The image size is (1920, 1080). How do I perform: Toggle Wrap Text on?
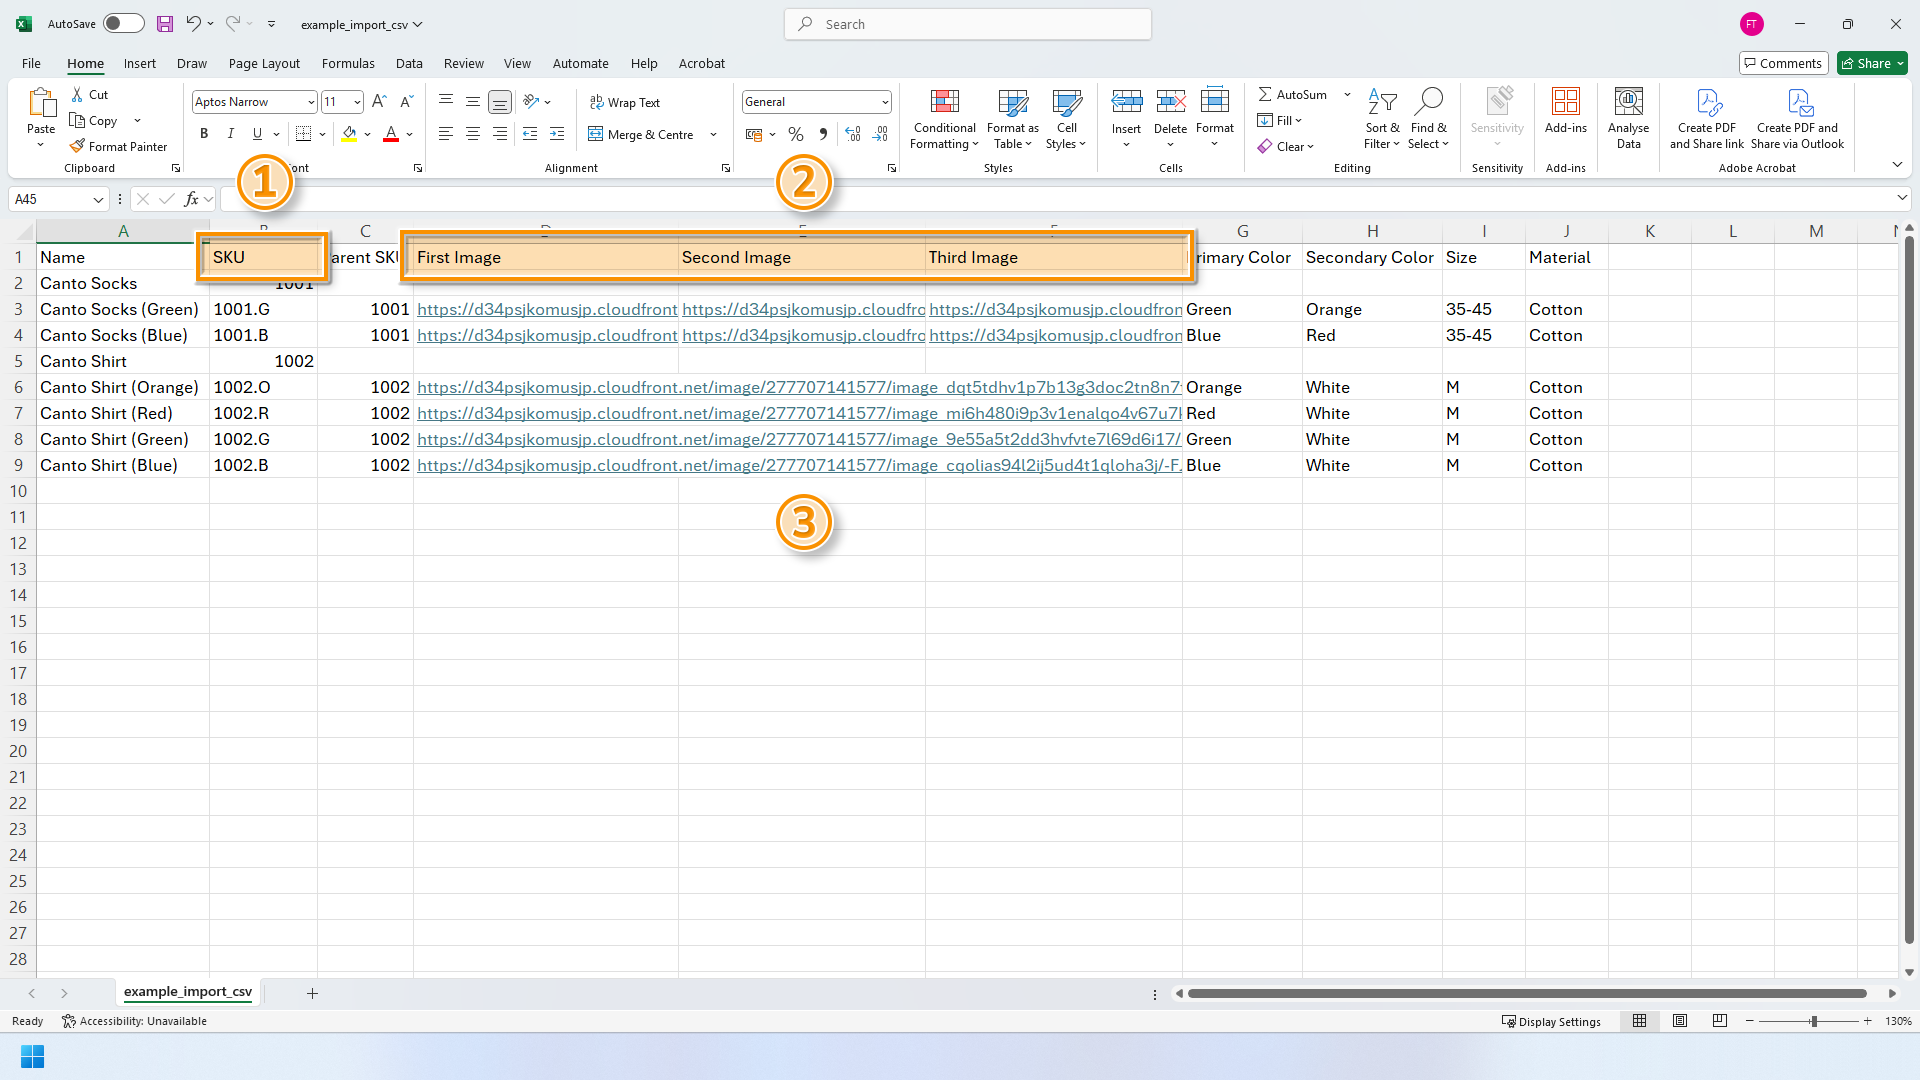tap(625, 102)
